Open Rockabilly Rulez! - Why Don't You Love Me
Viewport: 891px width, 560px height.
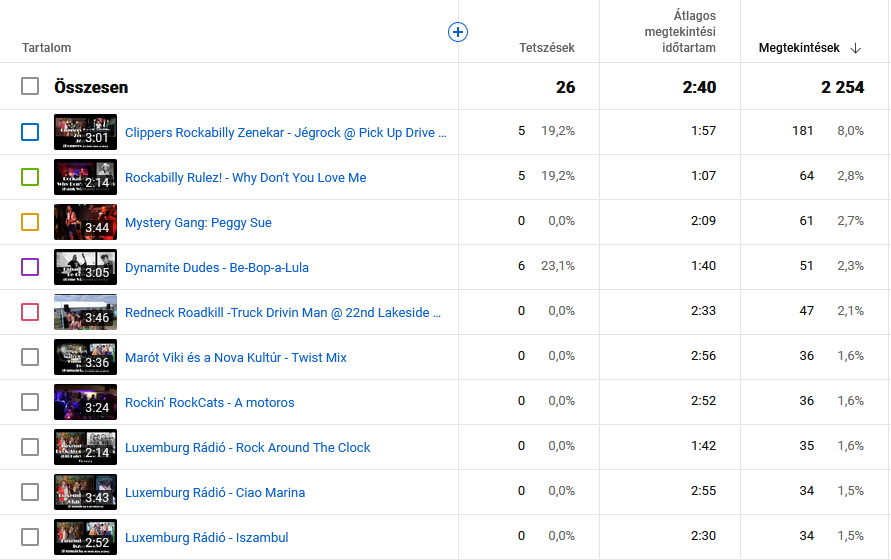tap(245, 177)
